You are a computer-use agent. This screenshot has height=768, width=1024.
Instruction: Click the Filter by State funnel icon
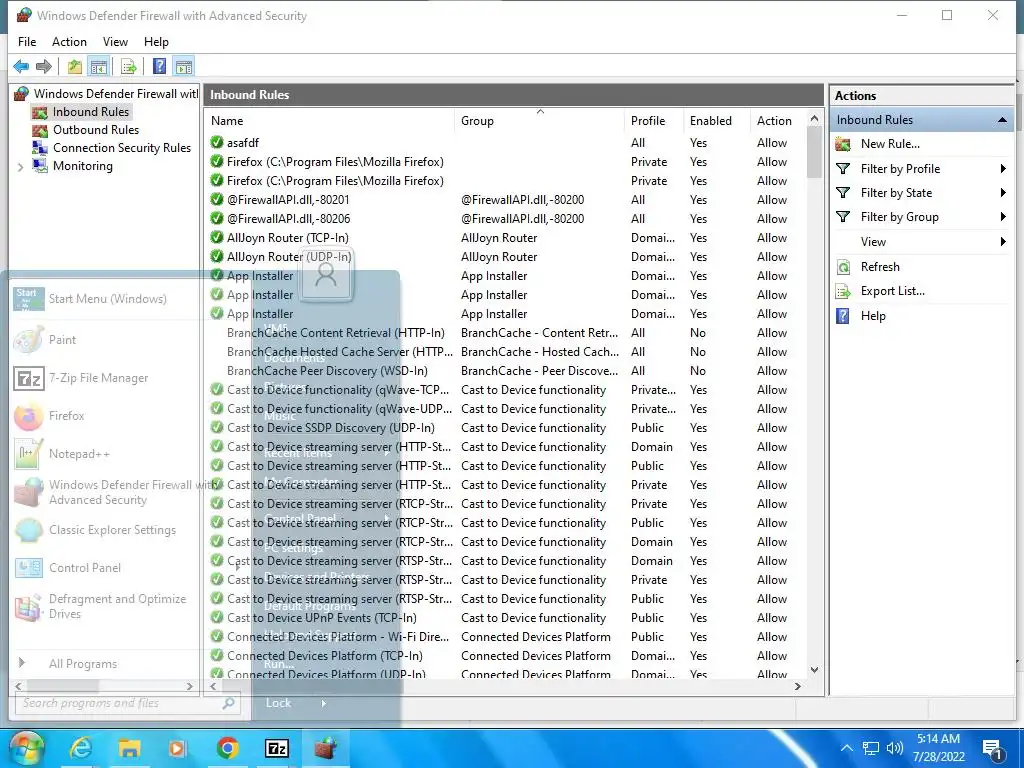coord(843,193)
